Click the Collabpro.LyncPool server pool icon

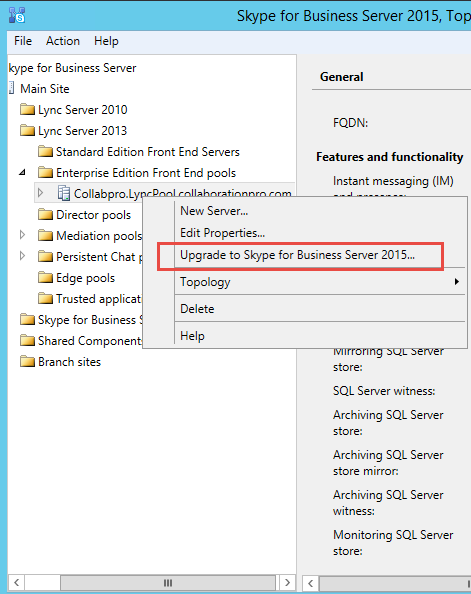pos(64,193)
